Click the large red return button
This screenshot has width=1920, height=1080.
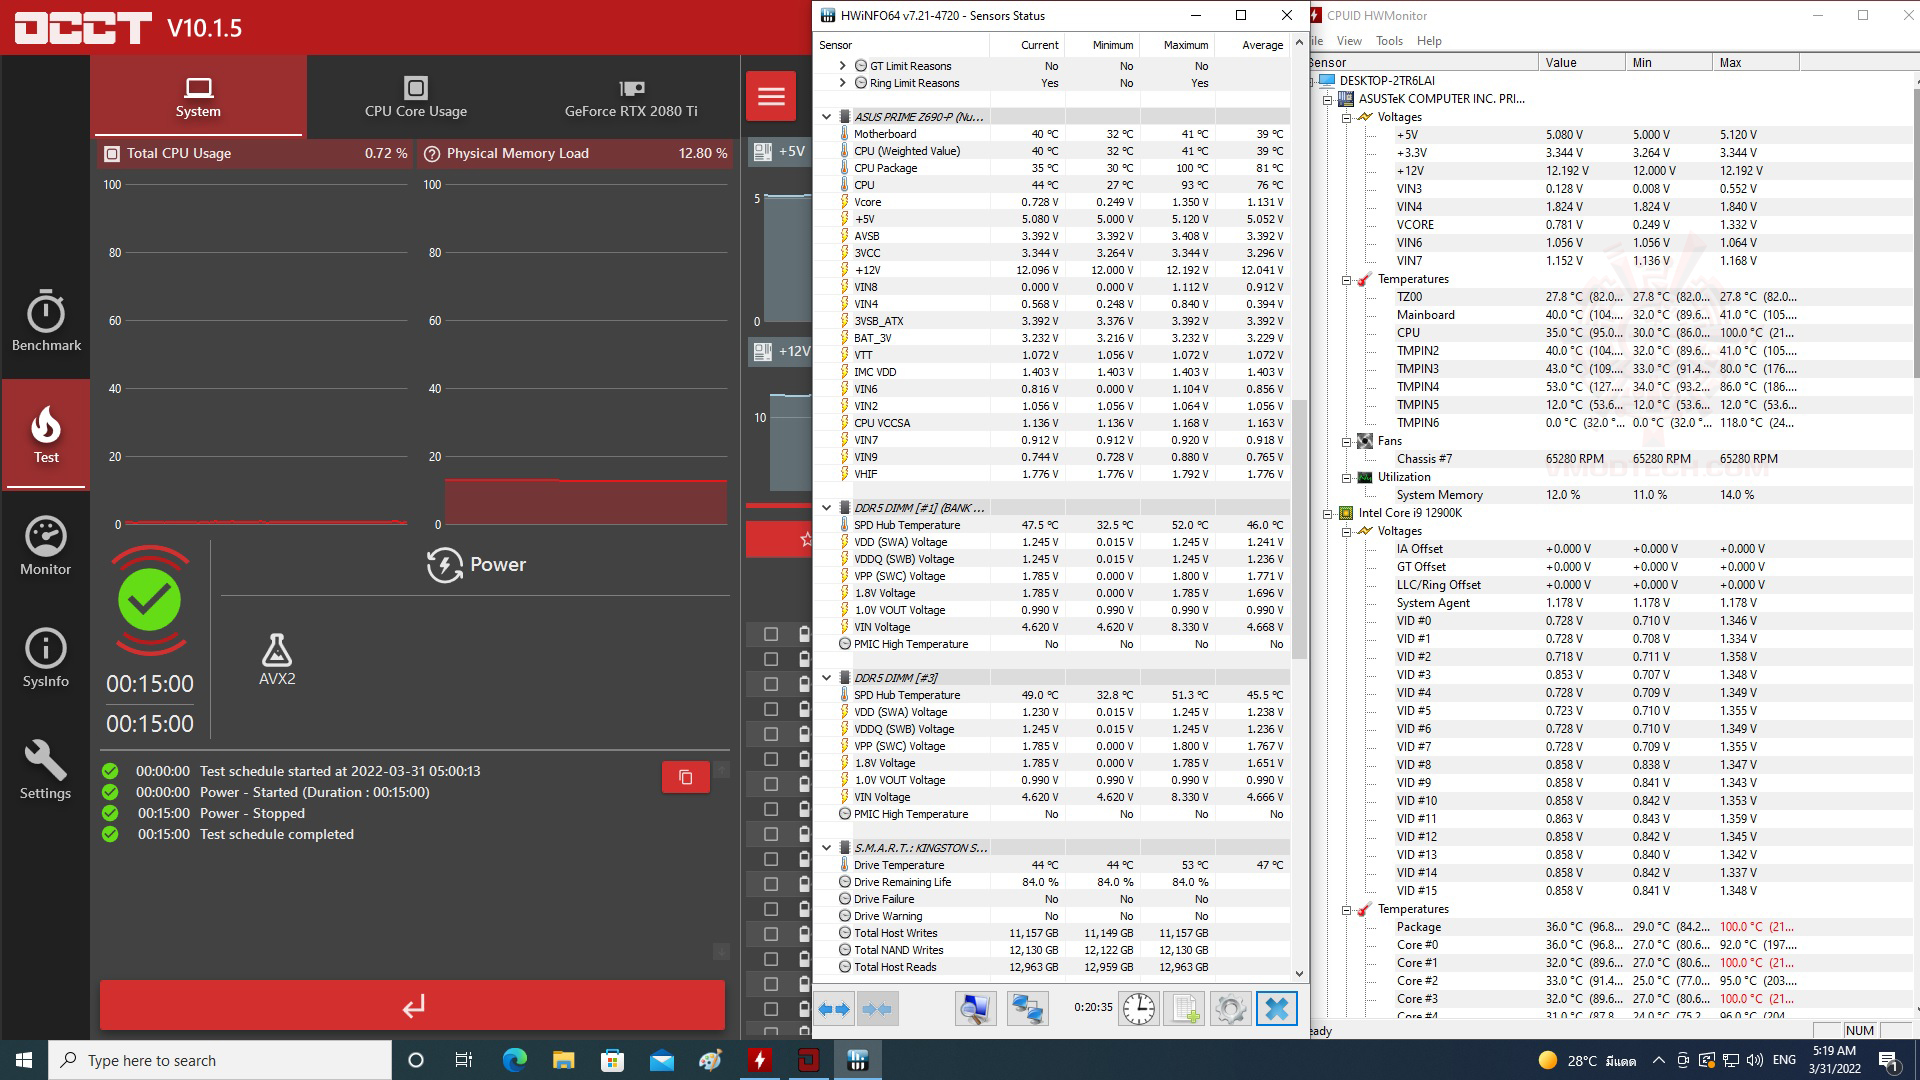(412, 1005)
